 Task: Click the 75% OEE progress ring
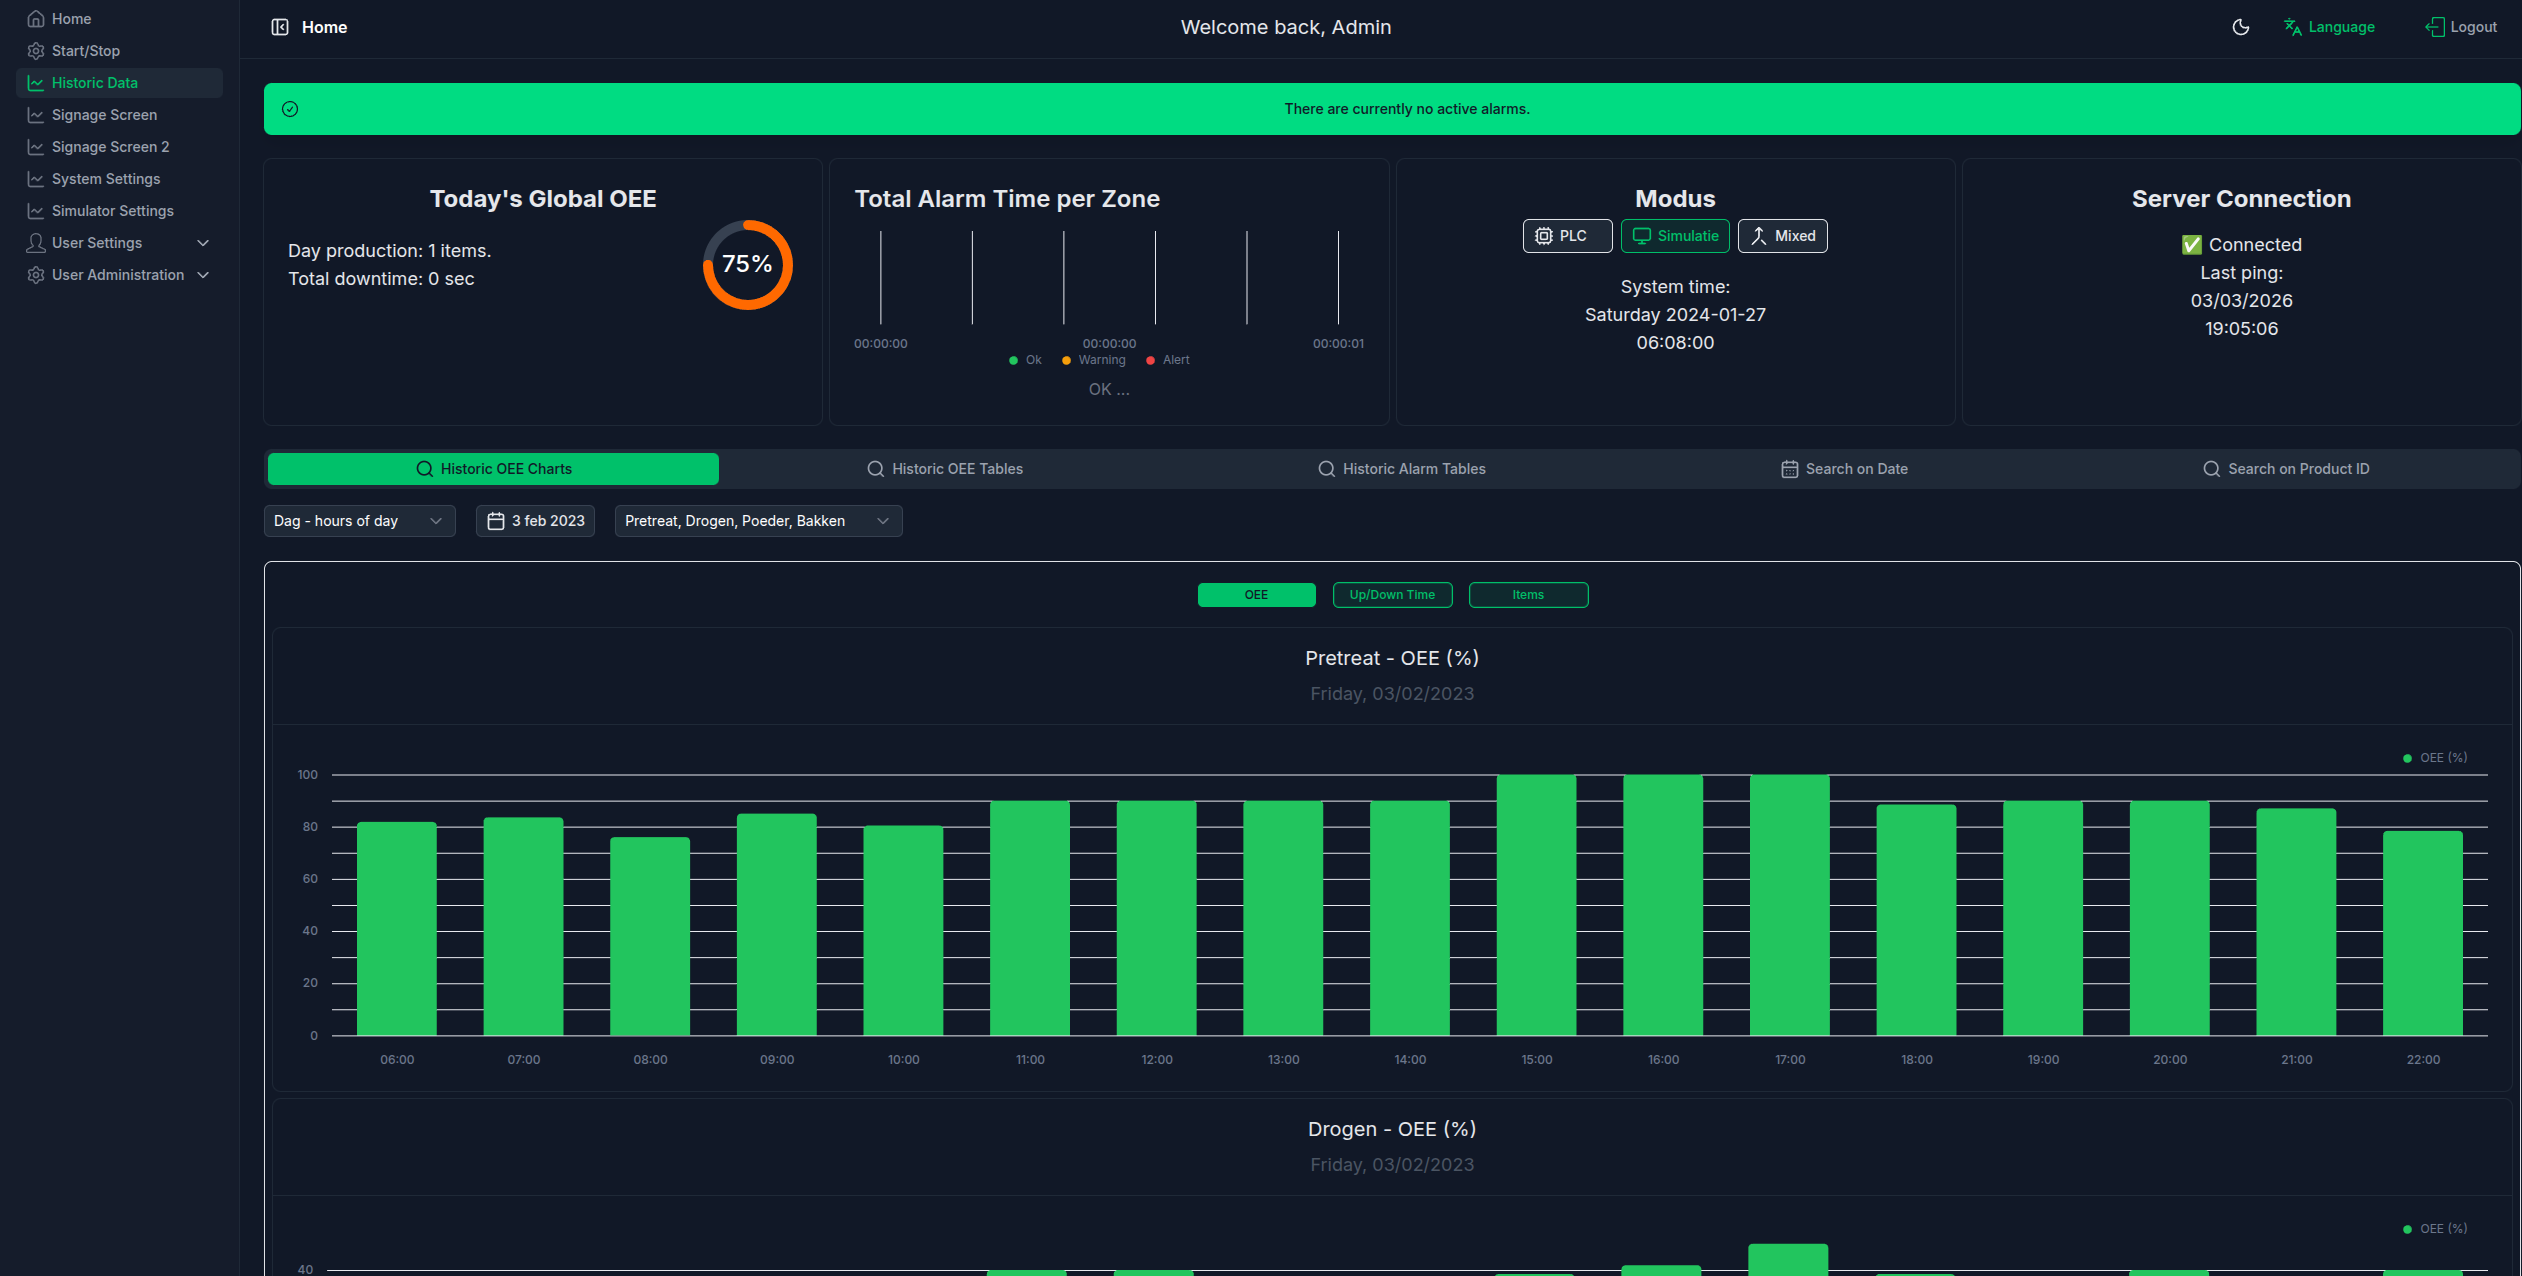747,265
